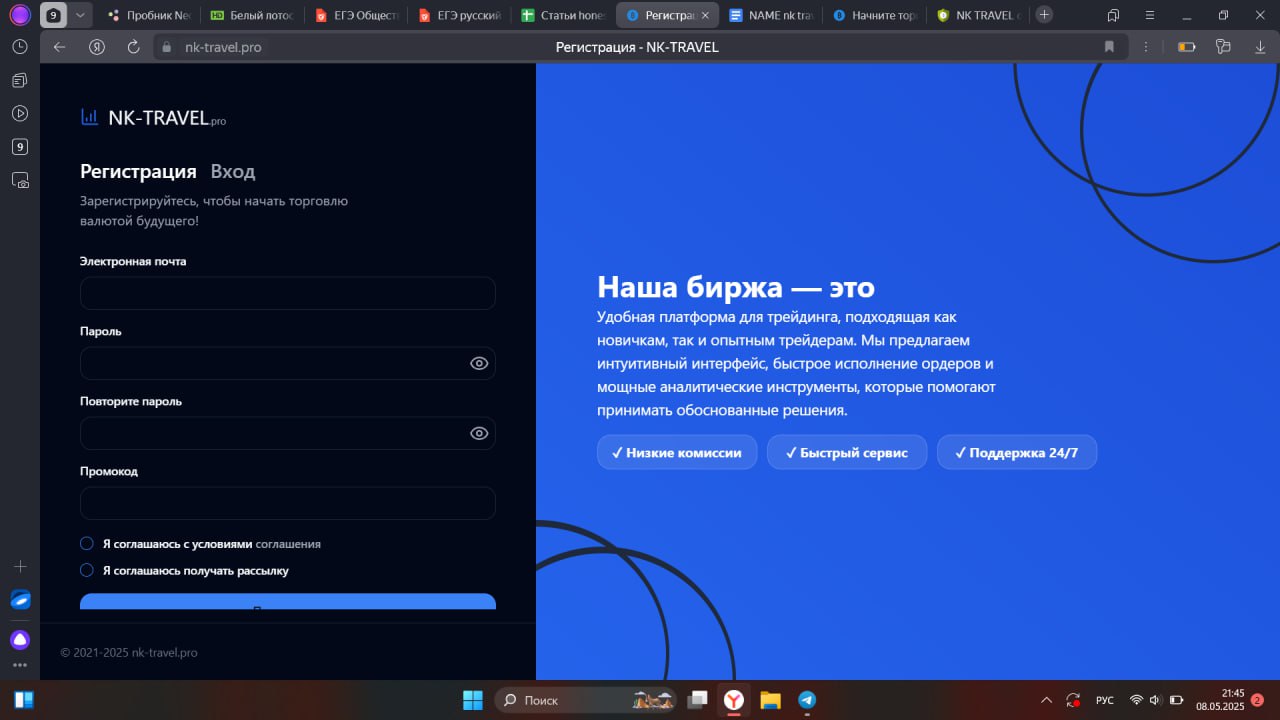This screenshot has width=1280, height=720.
Task: Click the site security lock icon
Action: tap(166, 47)
